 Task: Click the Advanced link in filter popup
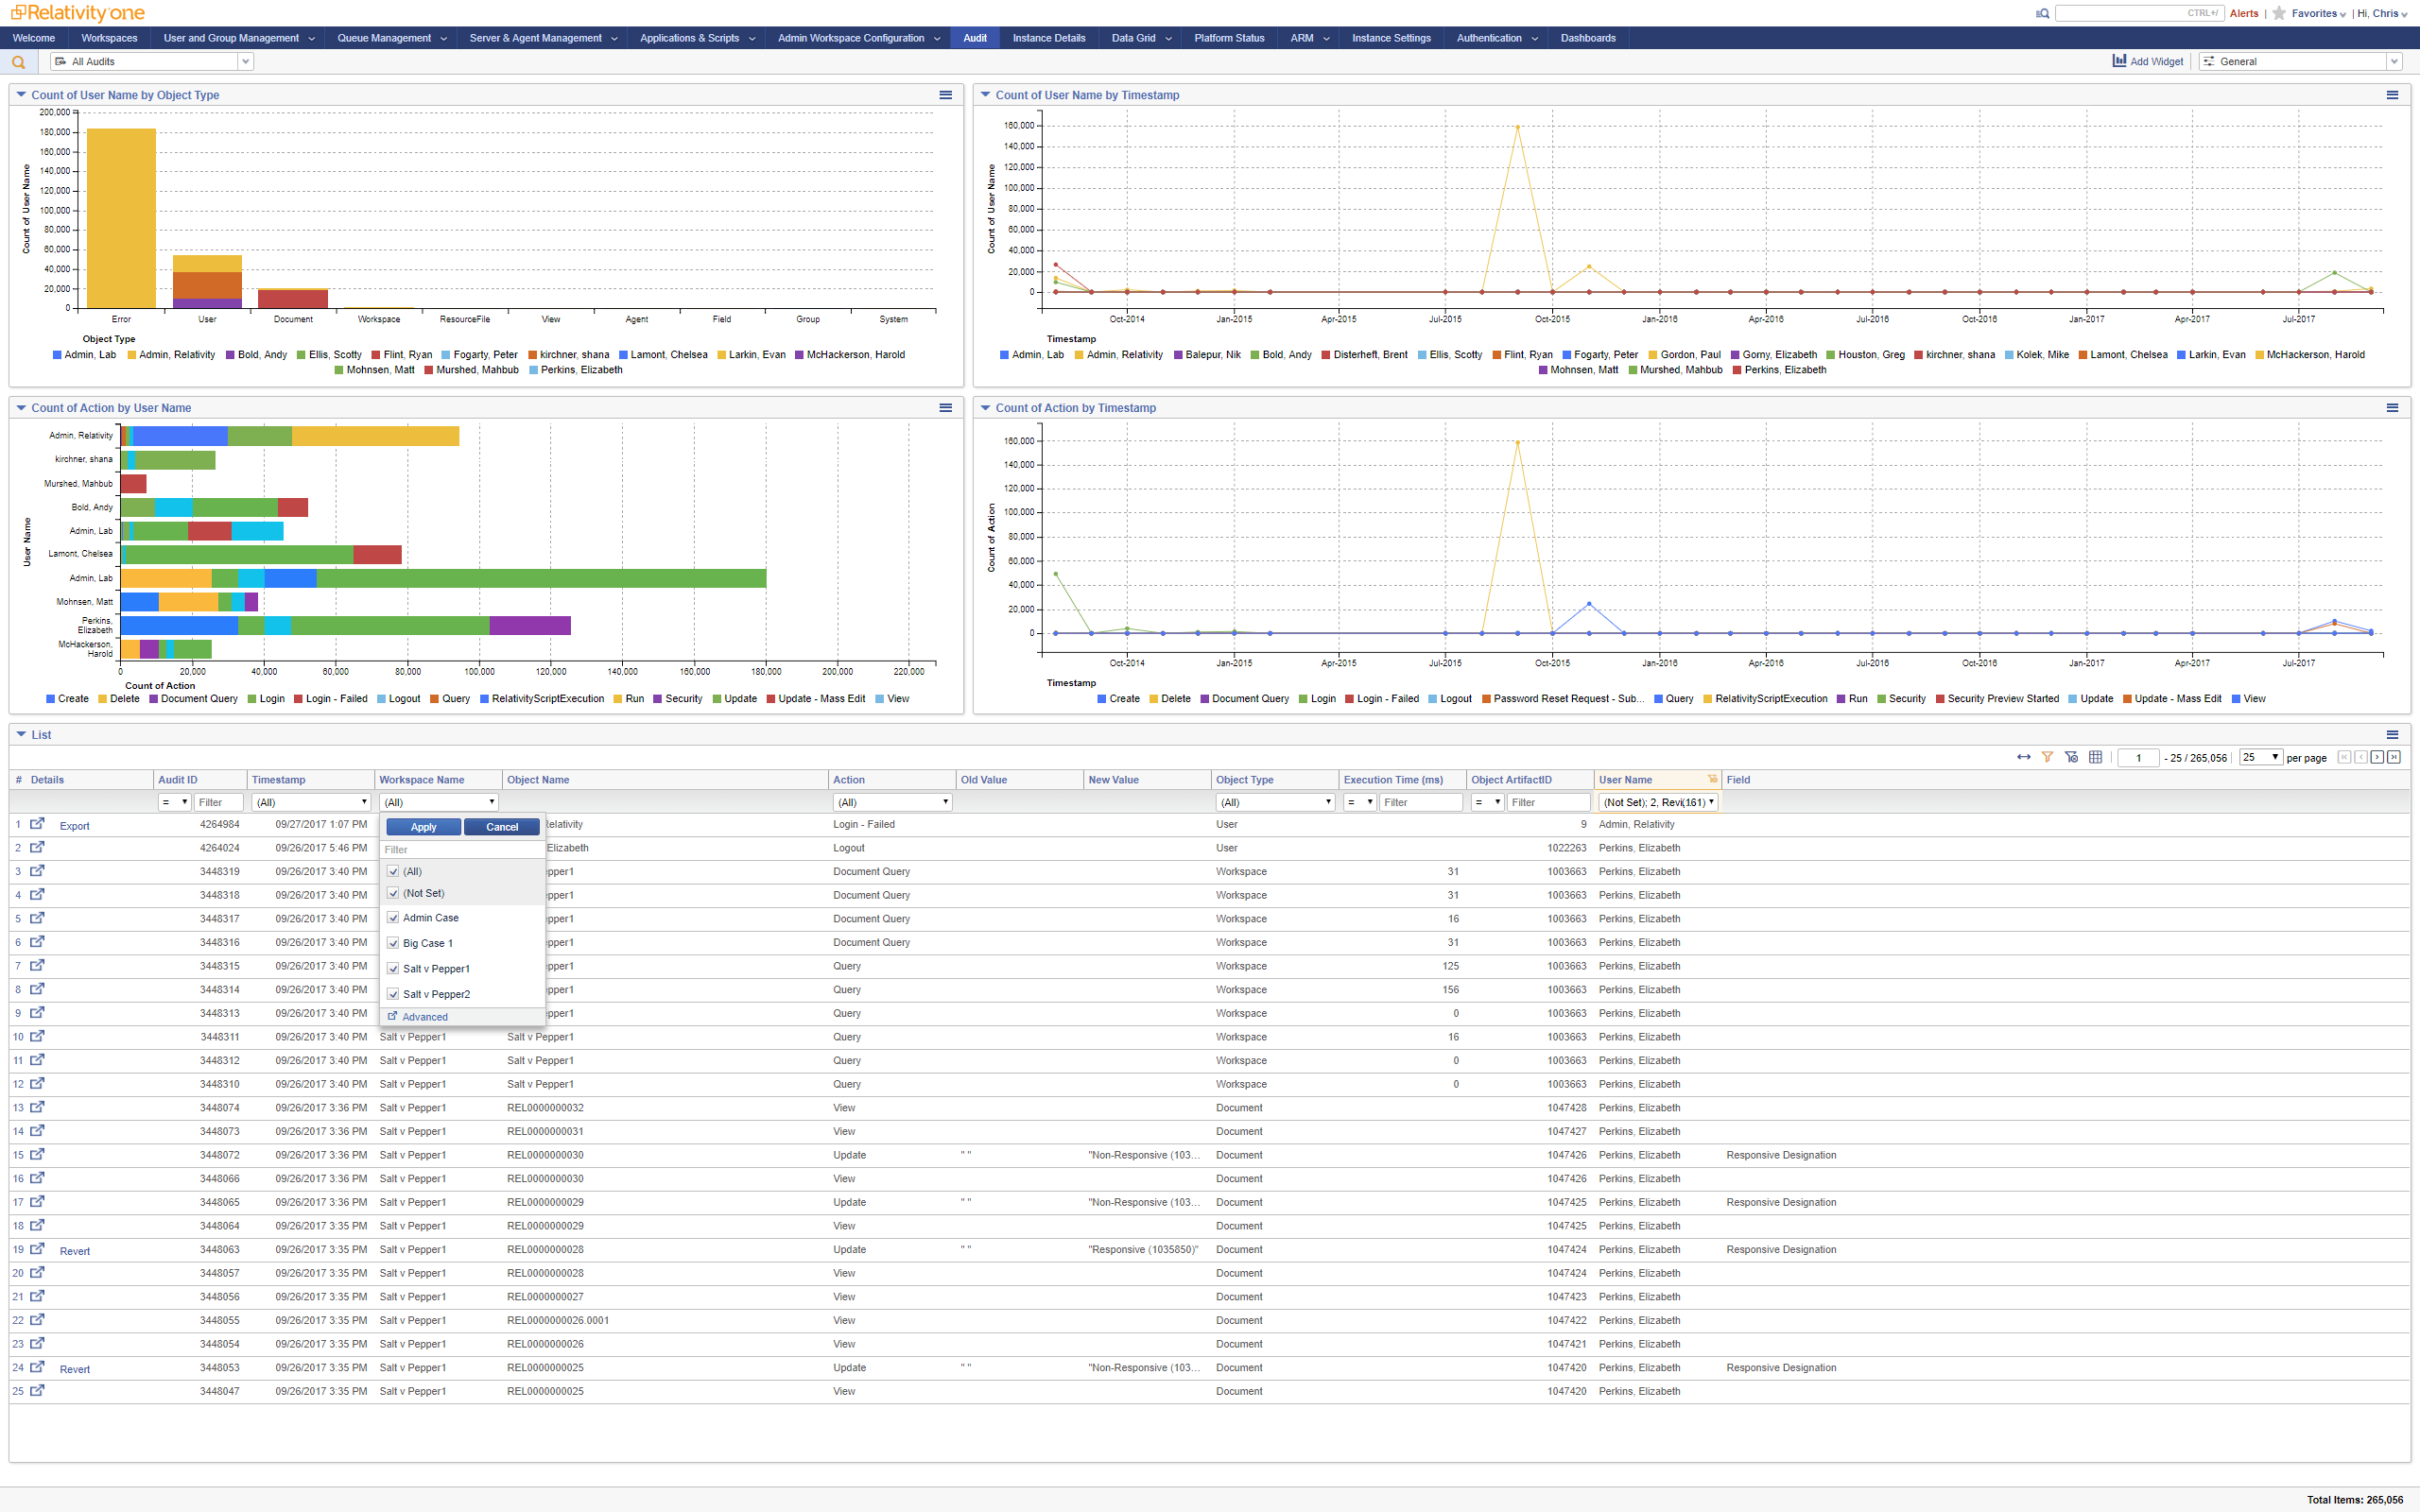pos(424,1017)
